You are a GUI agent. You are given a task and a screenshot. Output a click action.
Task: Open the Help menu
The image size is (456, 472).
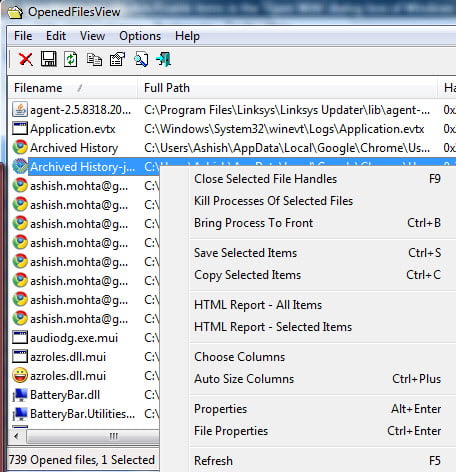(x=187, y=36)
